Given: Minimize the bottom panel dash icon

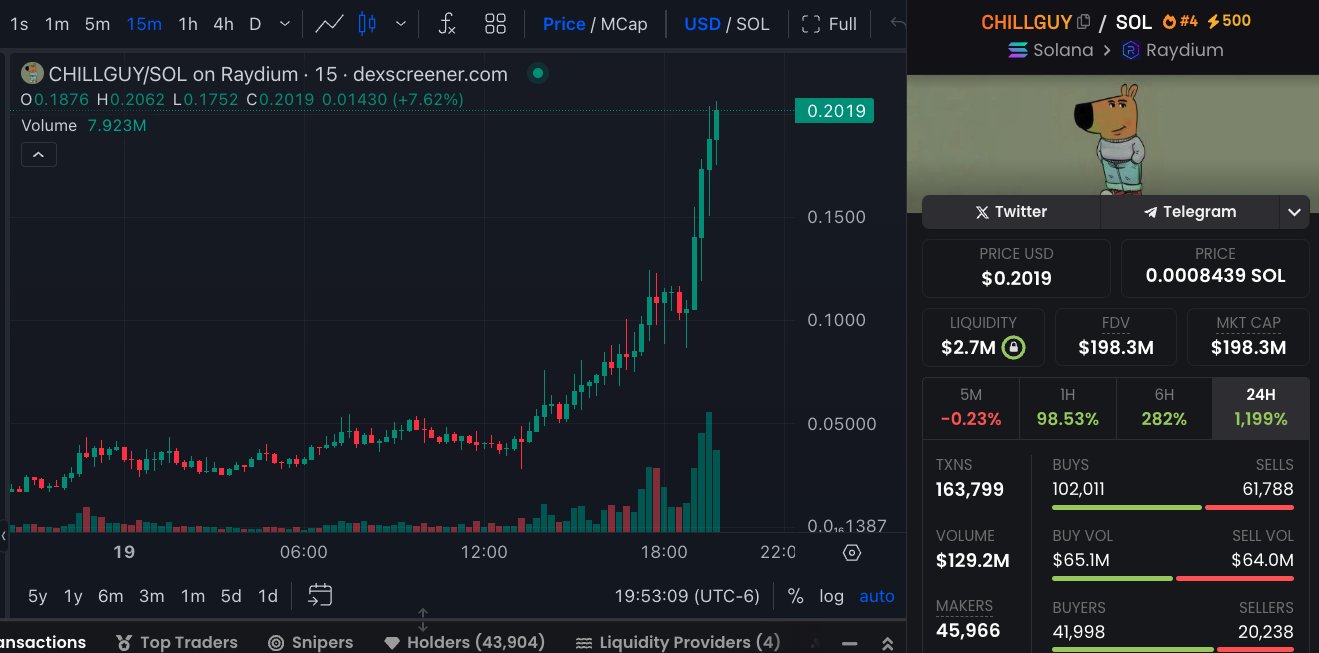Looking at the screenshot, I should point(850,643).
